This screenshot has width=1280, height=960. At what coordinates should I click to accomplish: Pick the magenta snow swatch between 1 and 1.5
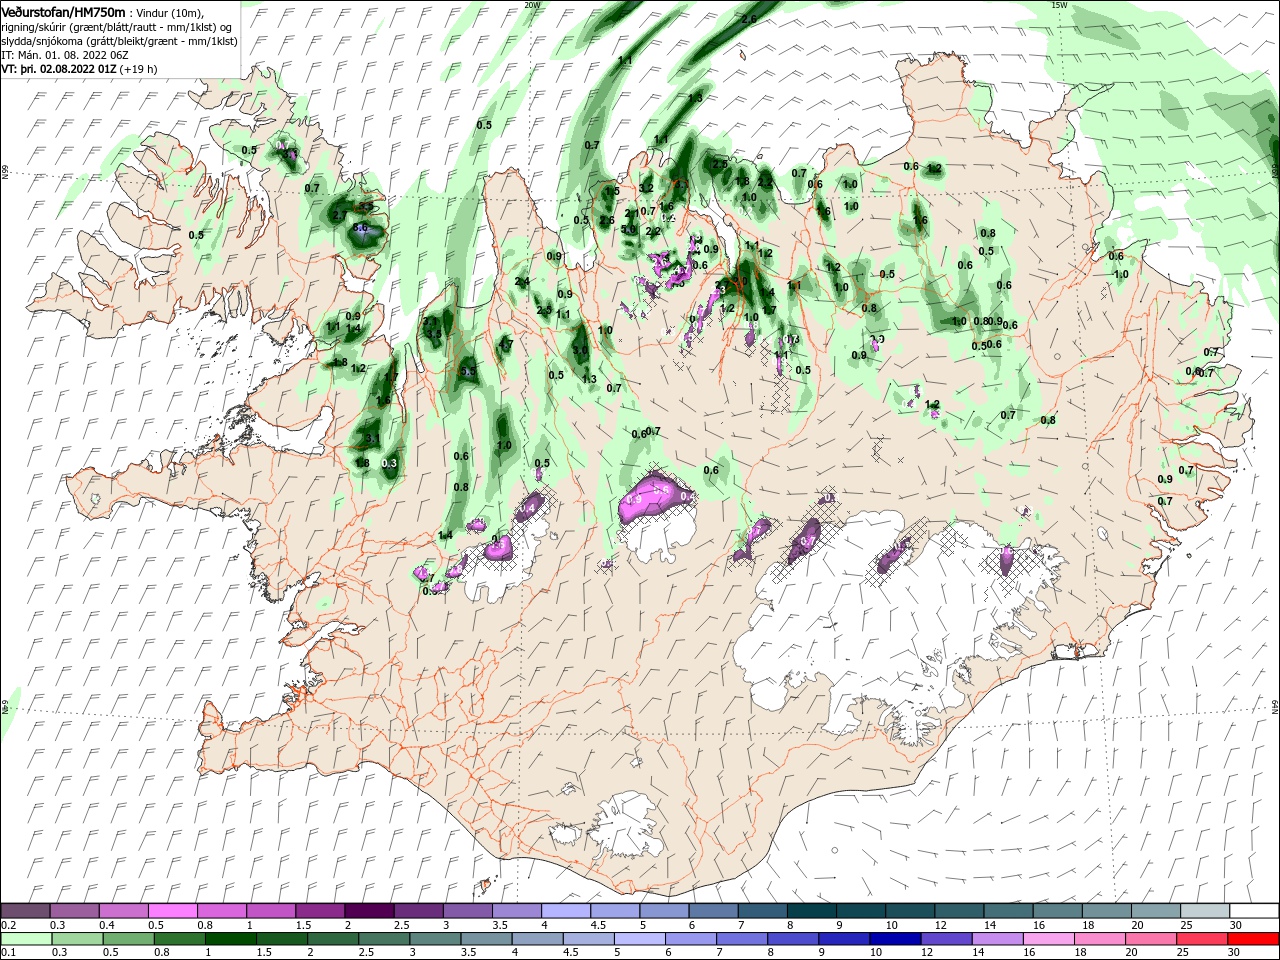(x=271, y=911)
